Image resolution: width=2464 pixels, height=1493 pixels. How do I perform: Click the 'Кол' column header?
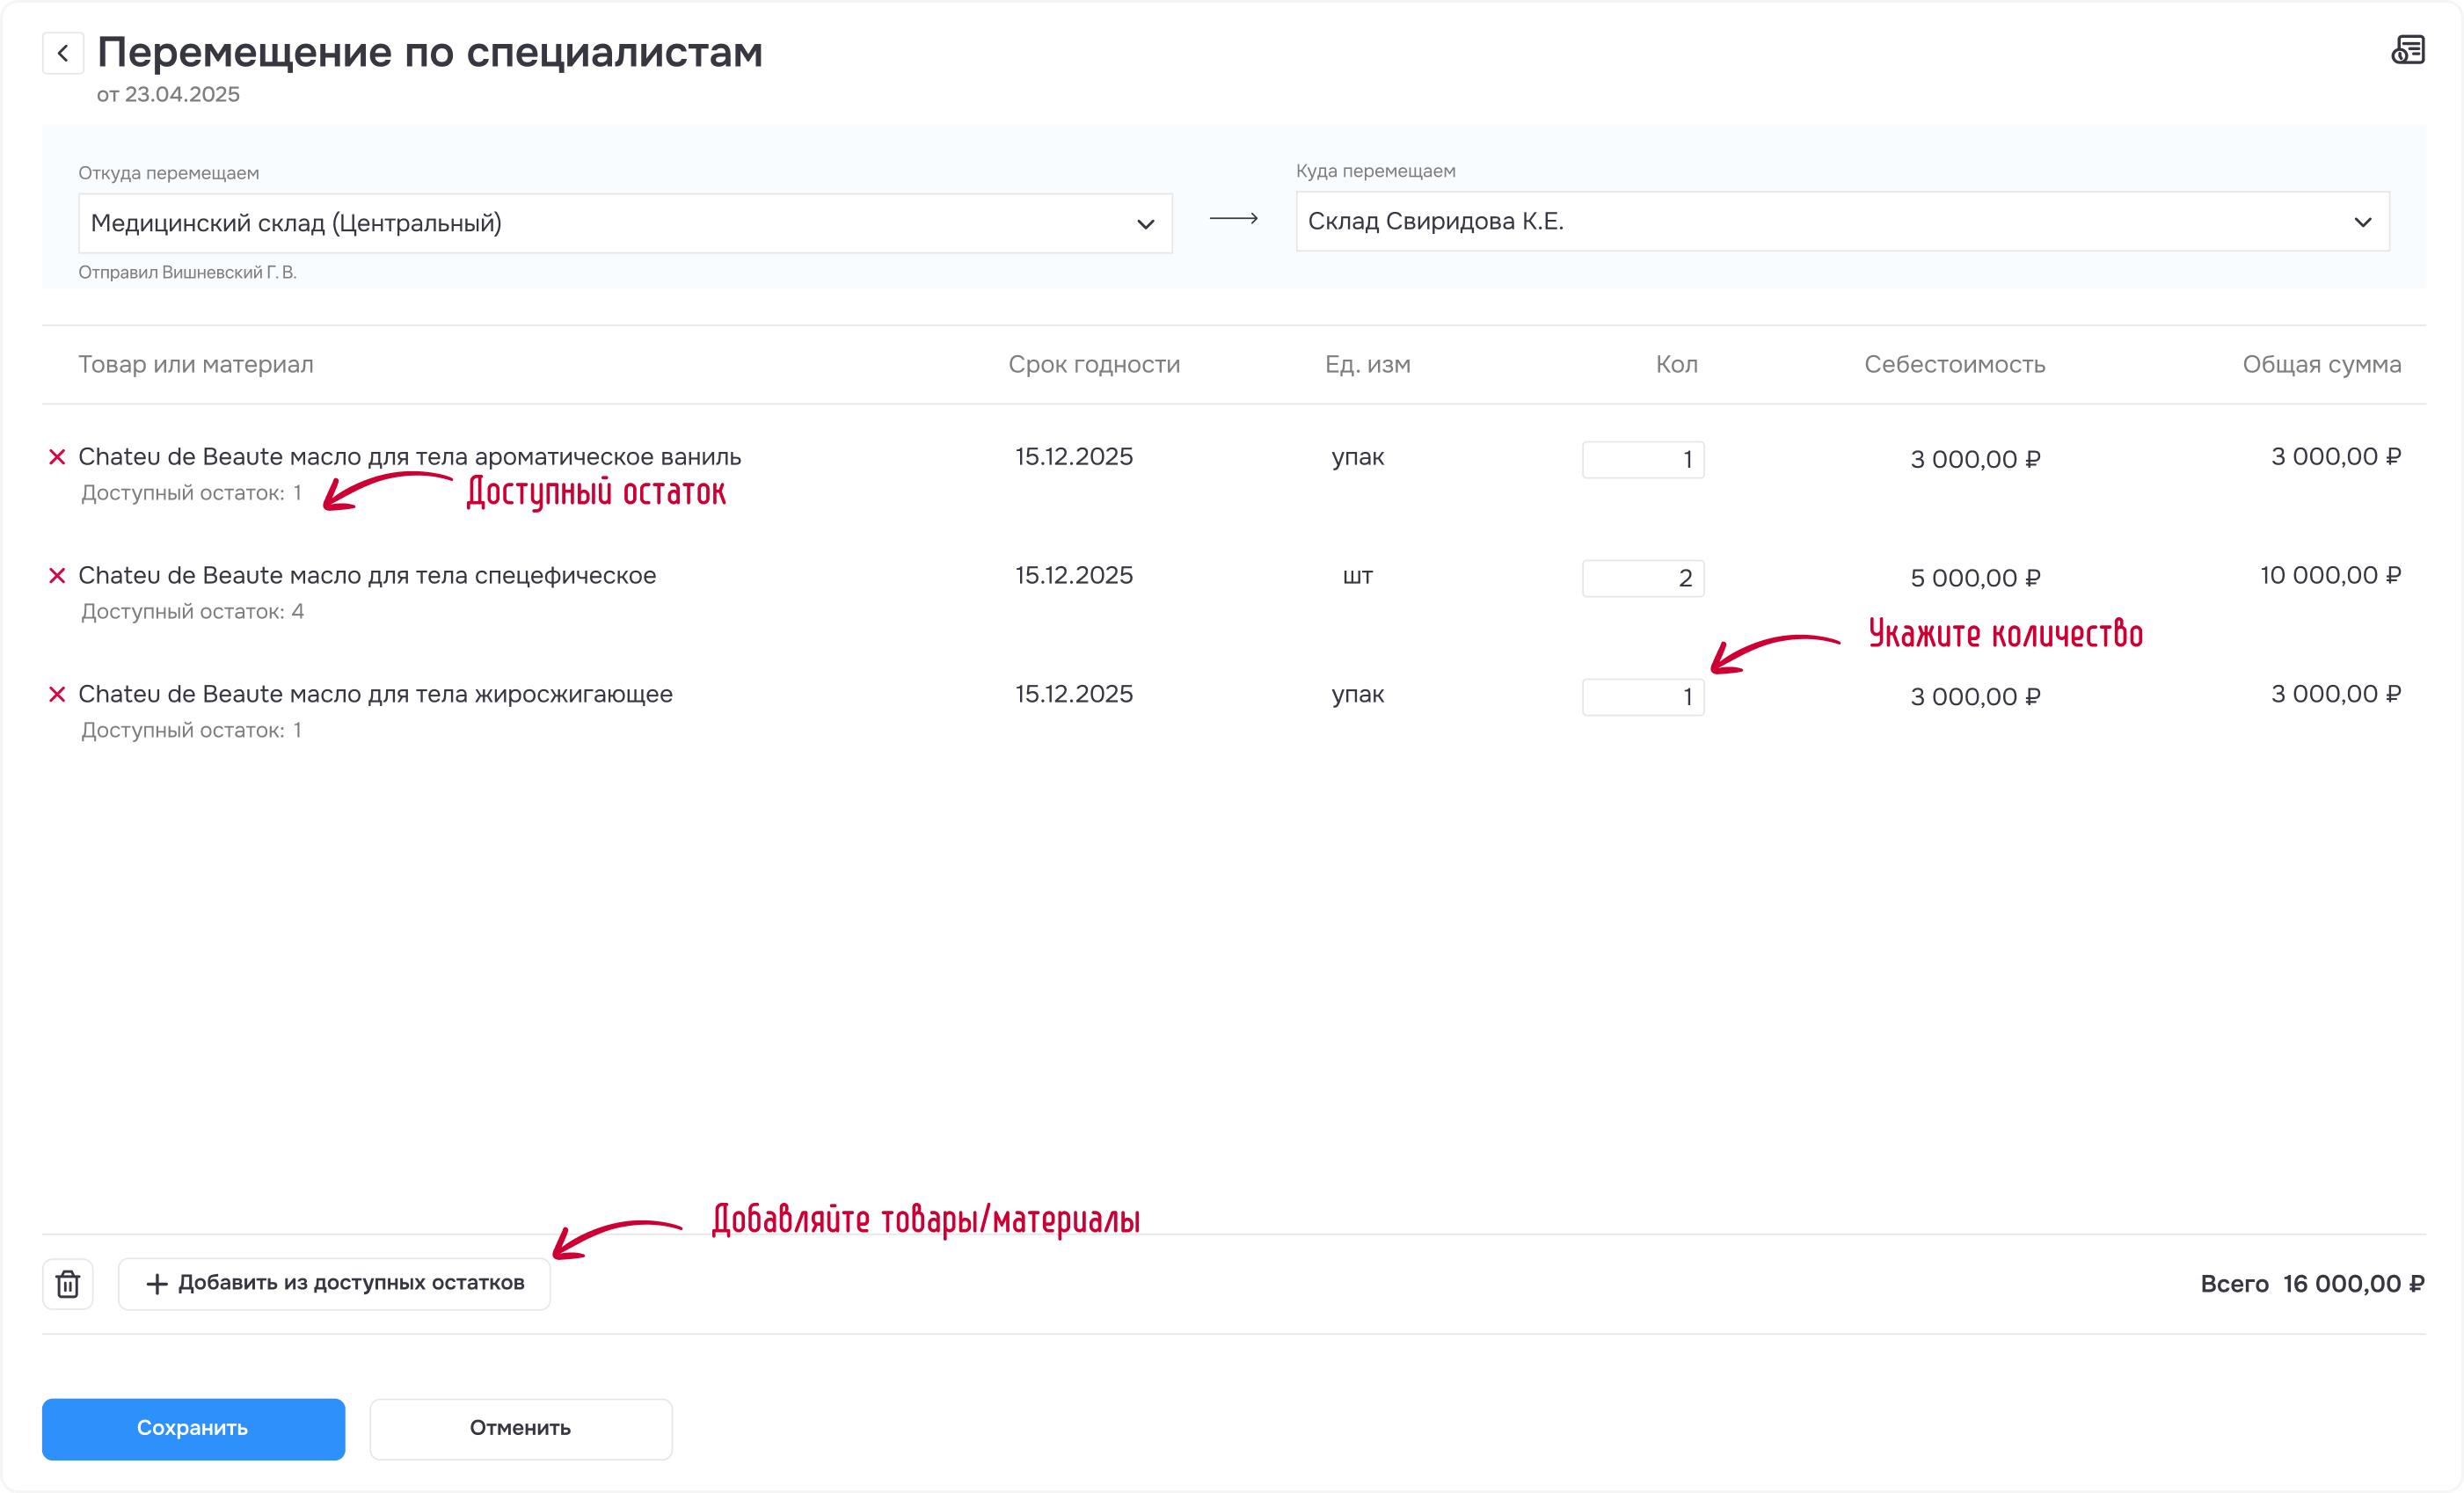coord(1677,365)
